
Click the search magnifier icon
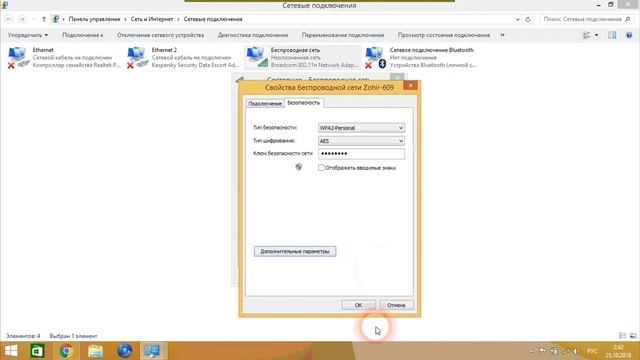coord(627,19)
